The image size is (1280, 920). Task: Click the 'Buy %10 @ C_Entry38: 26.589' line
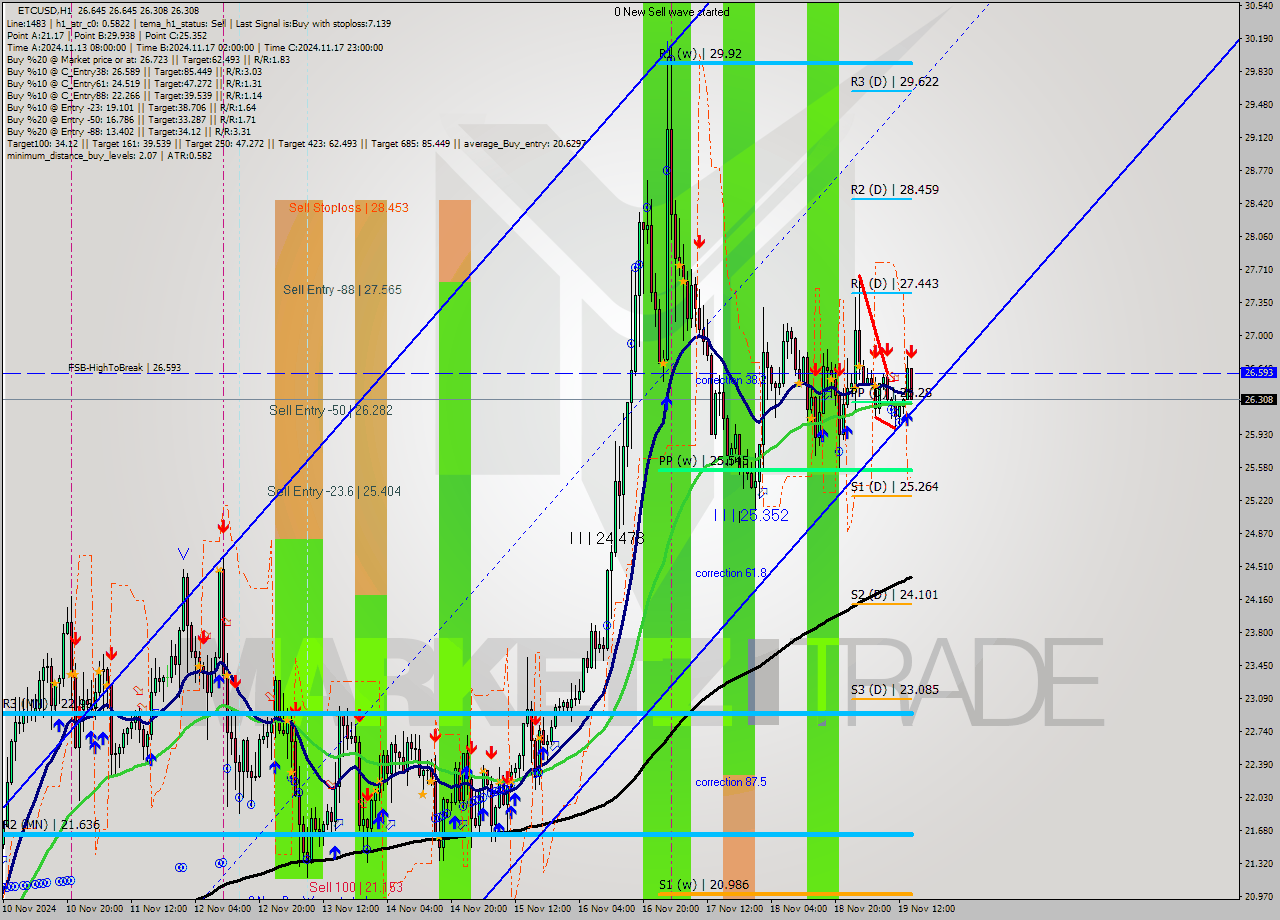click(134, 71)
